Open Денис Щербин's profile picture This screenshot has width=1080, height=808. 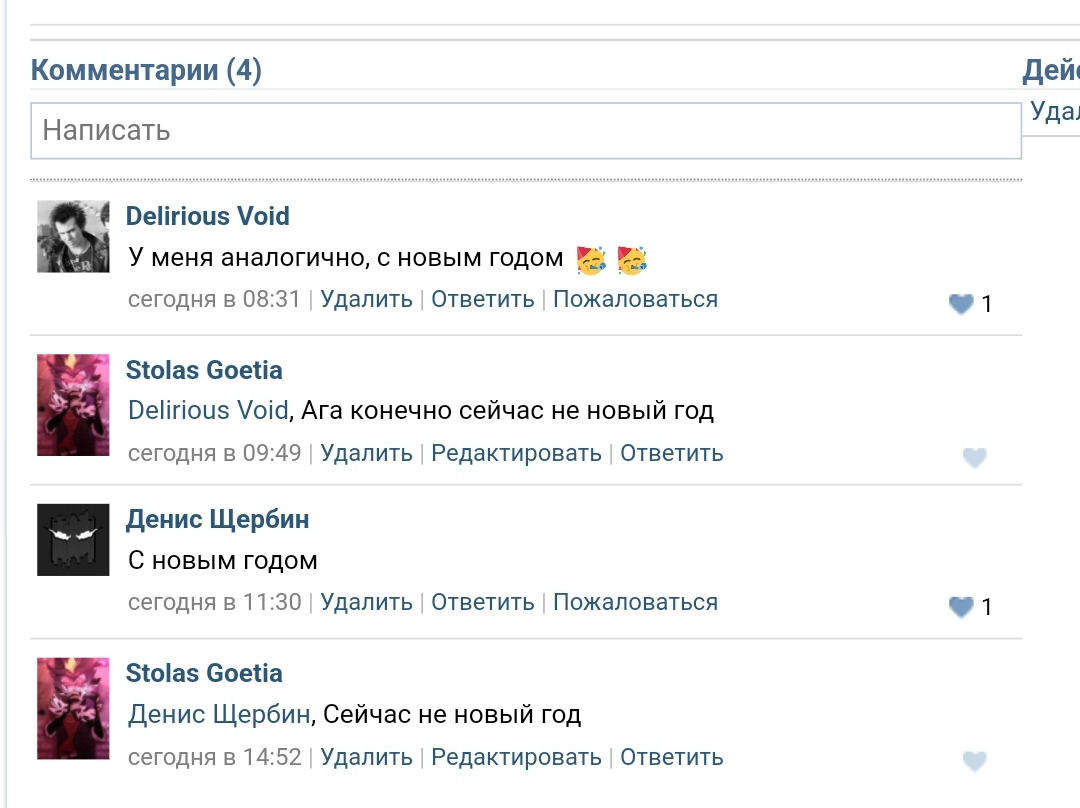[73, 540]
